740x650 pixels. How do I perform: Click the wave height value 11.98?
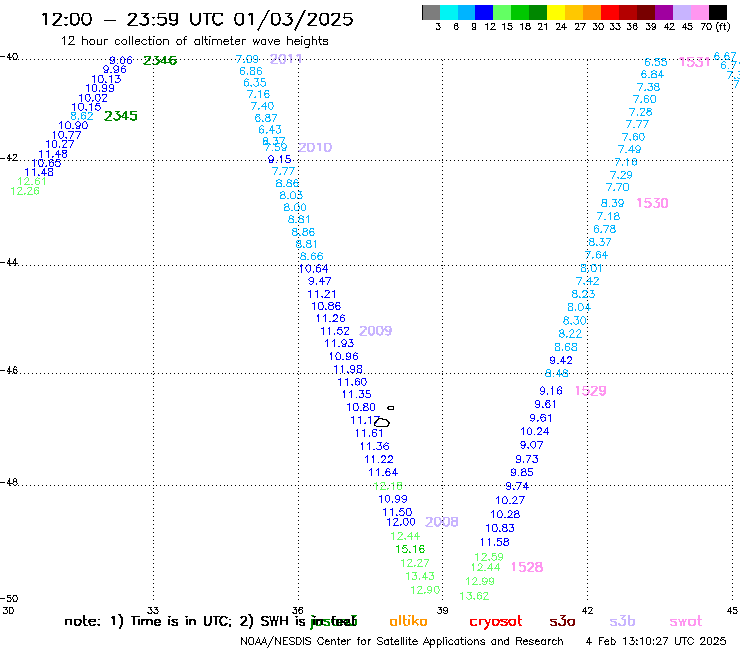pyautogui.click(x=348, y=369)
